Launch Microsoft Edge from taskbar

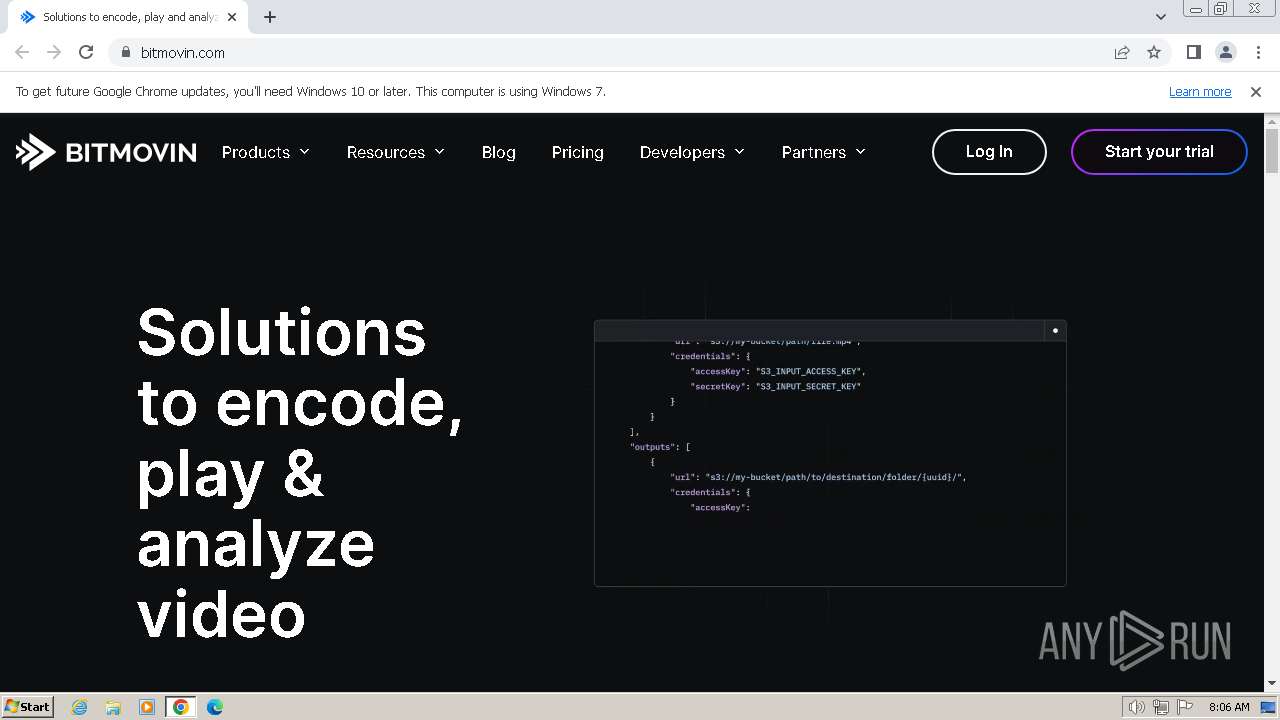tap(215, 707)
